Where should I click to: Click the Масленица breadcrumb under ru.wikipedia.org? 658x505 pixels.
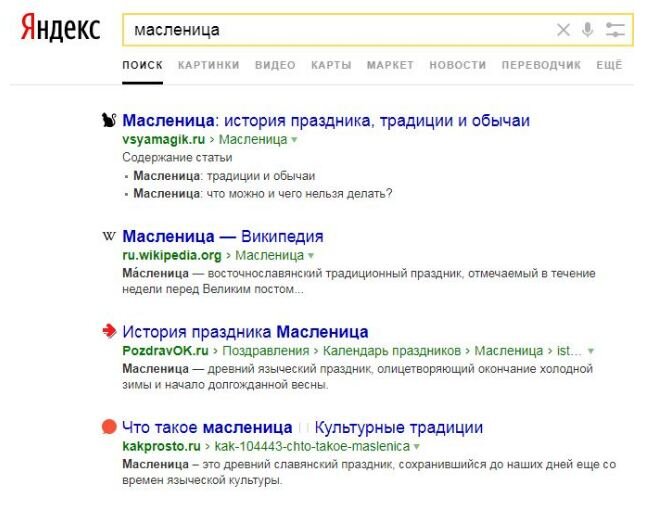(269, 255)
